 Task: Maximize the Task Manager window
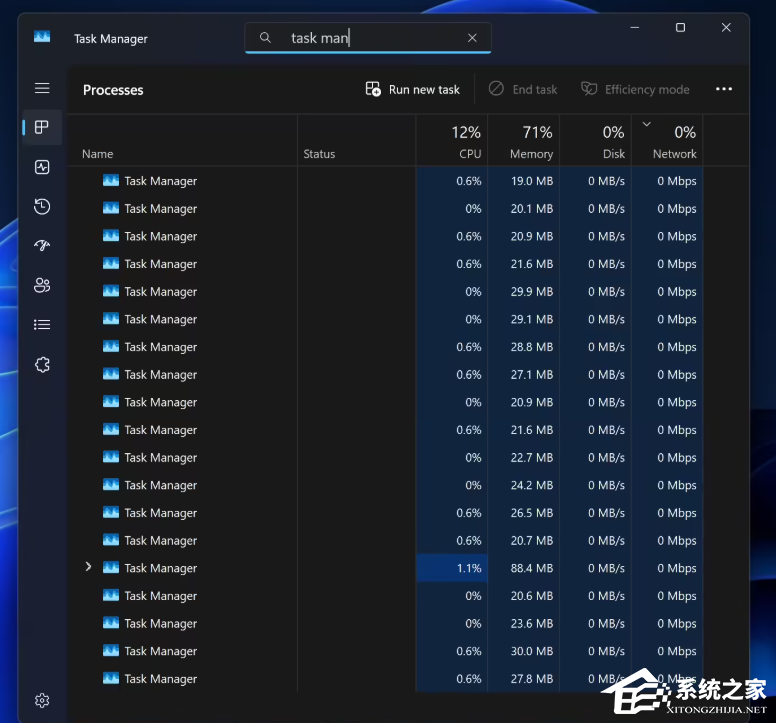(680, 28)
